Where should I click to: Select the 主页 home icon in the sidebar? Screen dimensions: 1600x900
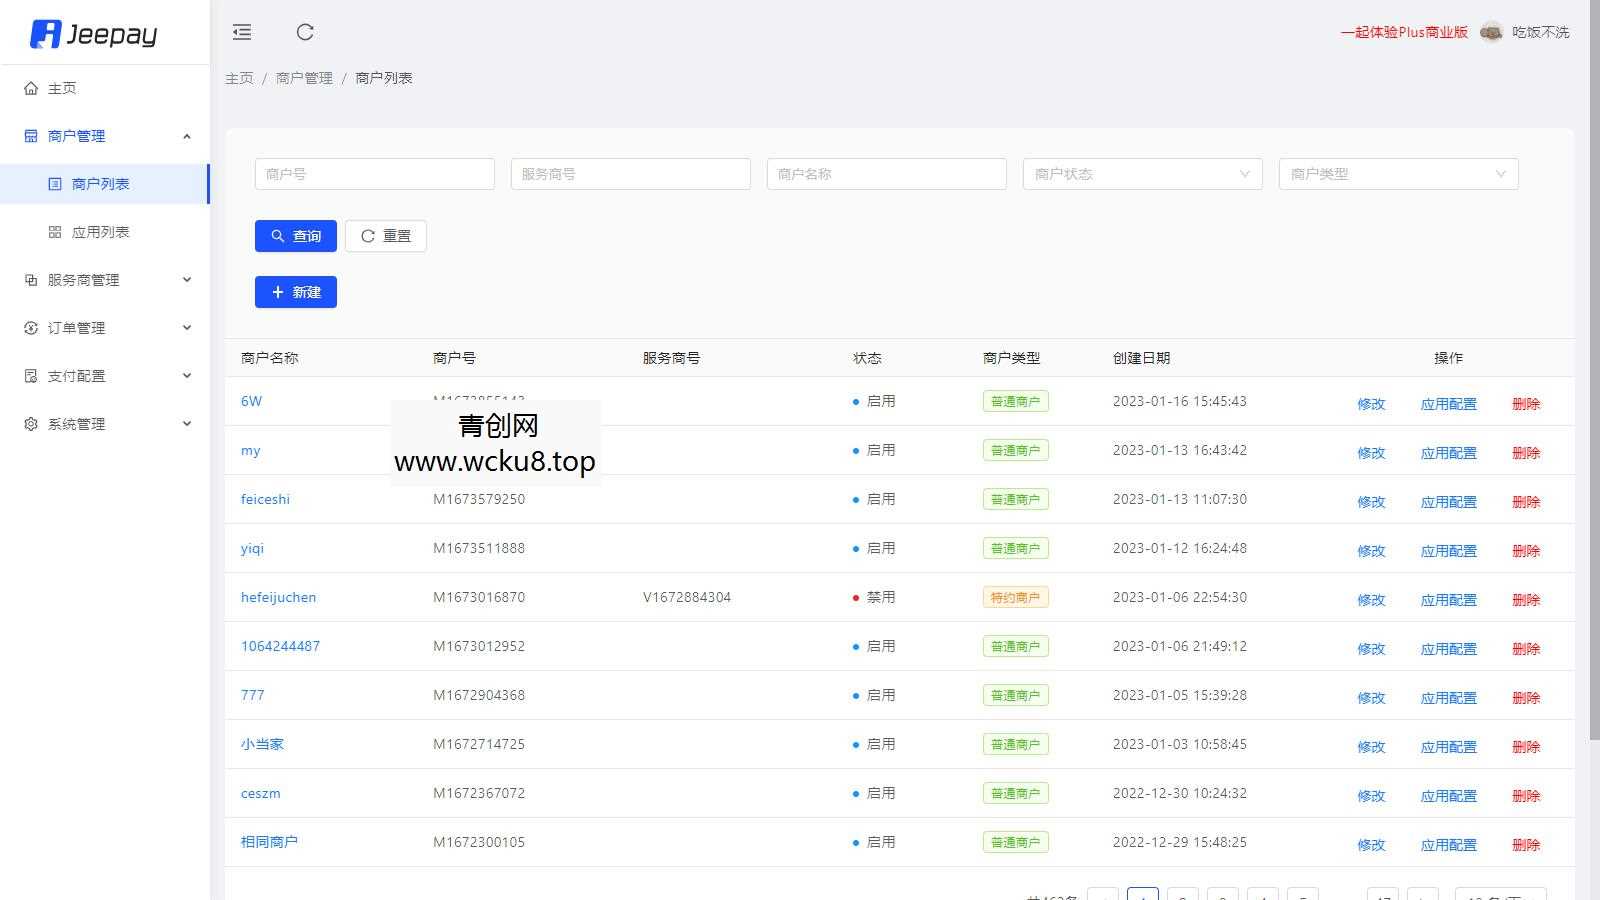click(x=30, y=88)
